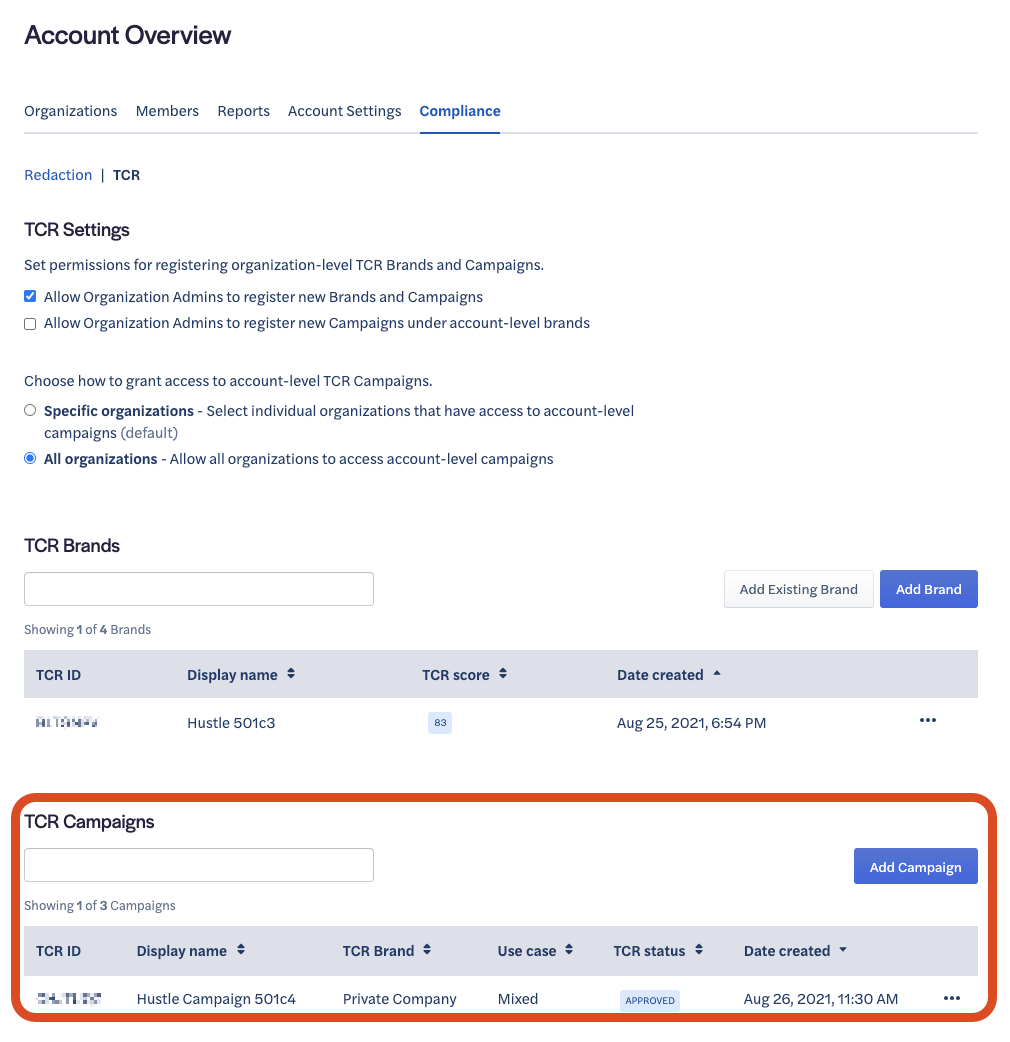The image size is (1010, 1042).
Task: Sort campaigns by TCR Brand
Action: (x=427, y=950)
